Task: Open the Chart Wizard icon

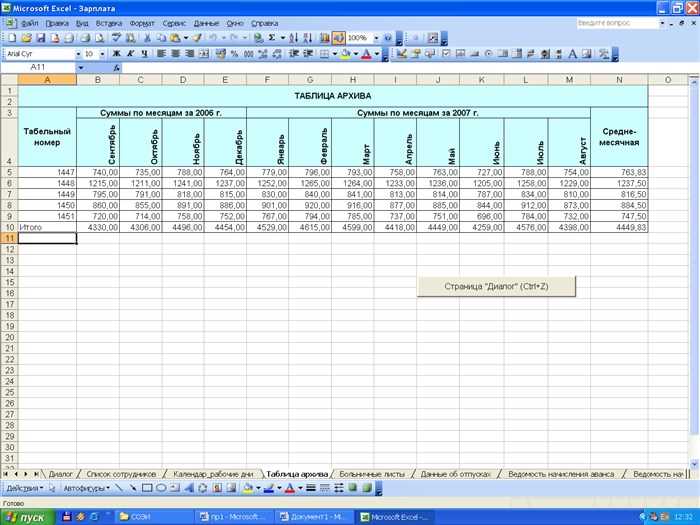Action: (x=325, y=38)
